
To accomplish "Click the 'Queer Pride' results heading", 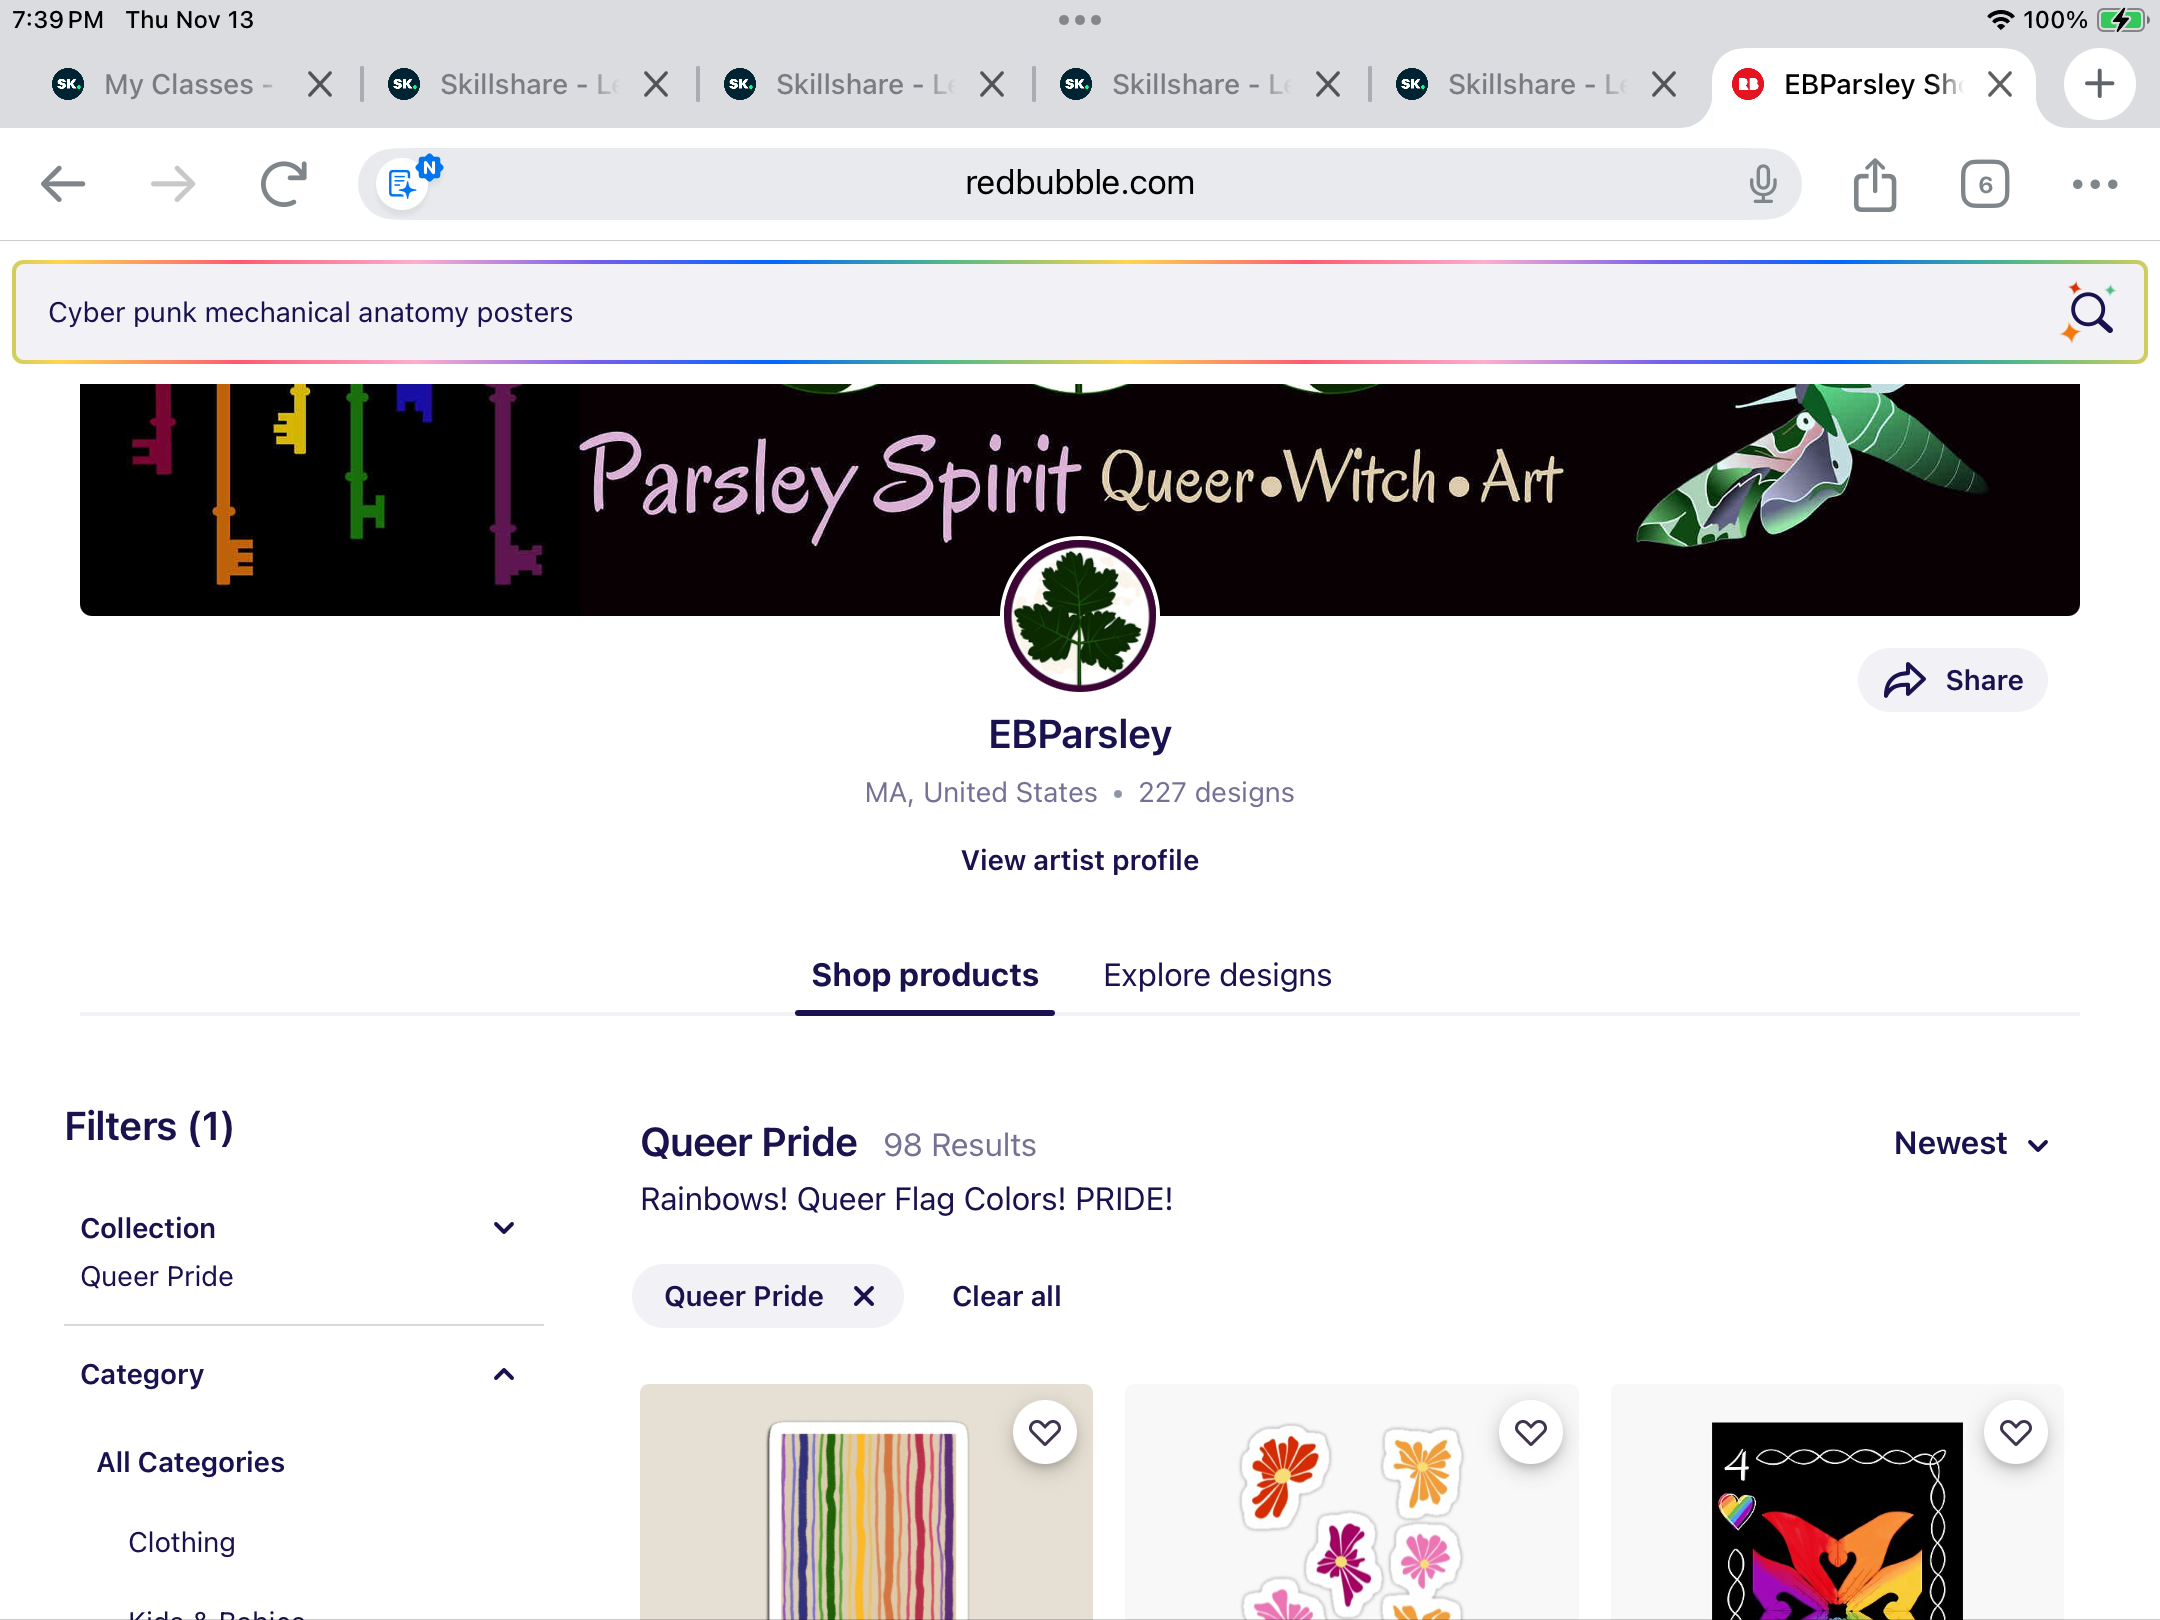I will click(749, 1143).
